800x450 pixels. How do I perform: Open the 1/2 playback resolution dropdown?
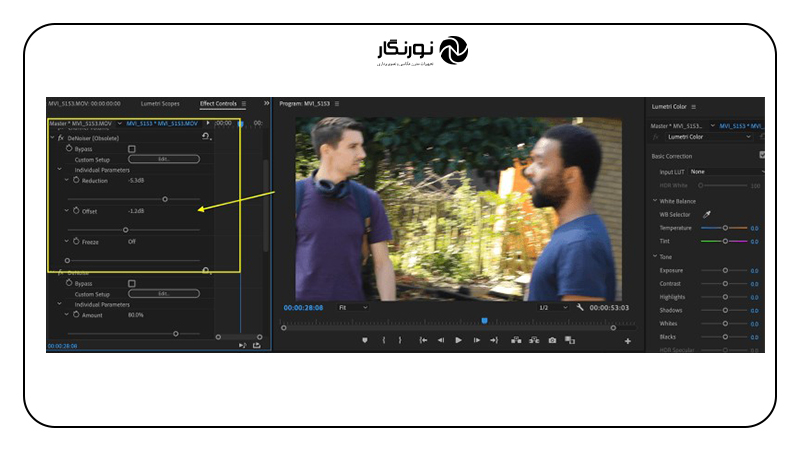pyautogui.click(x=553, y=308)
